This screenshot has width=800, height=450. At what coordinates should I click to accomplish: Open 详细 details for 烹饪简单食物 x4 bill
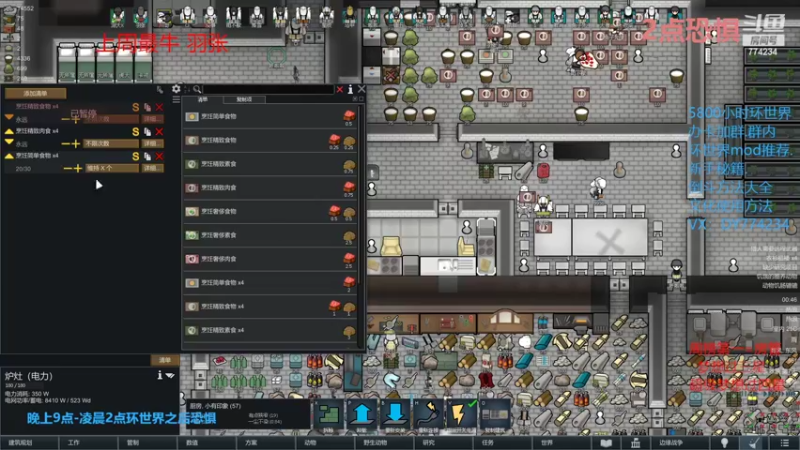153,168
